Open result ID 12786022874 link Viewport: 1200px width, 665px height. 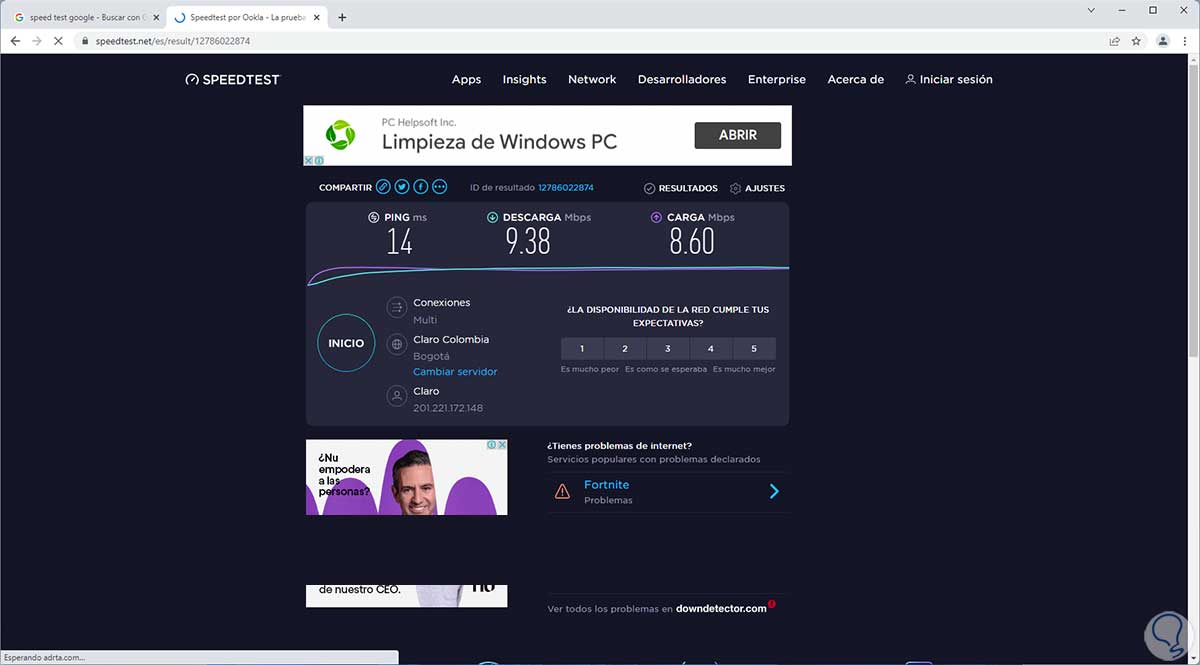[566, 188]
